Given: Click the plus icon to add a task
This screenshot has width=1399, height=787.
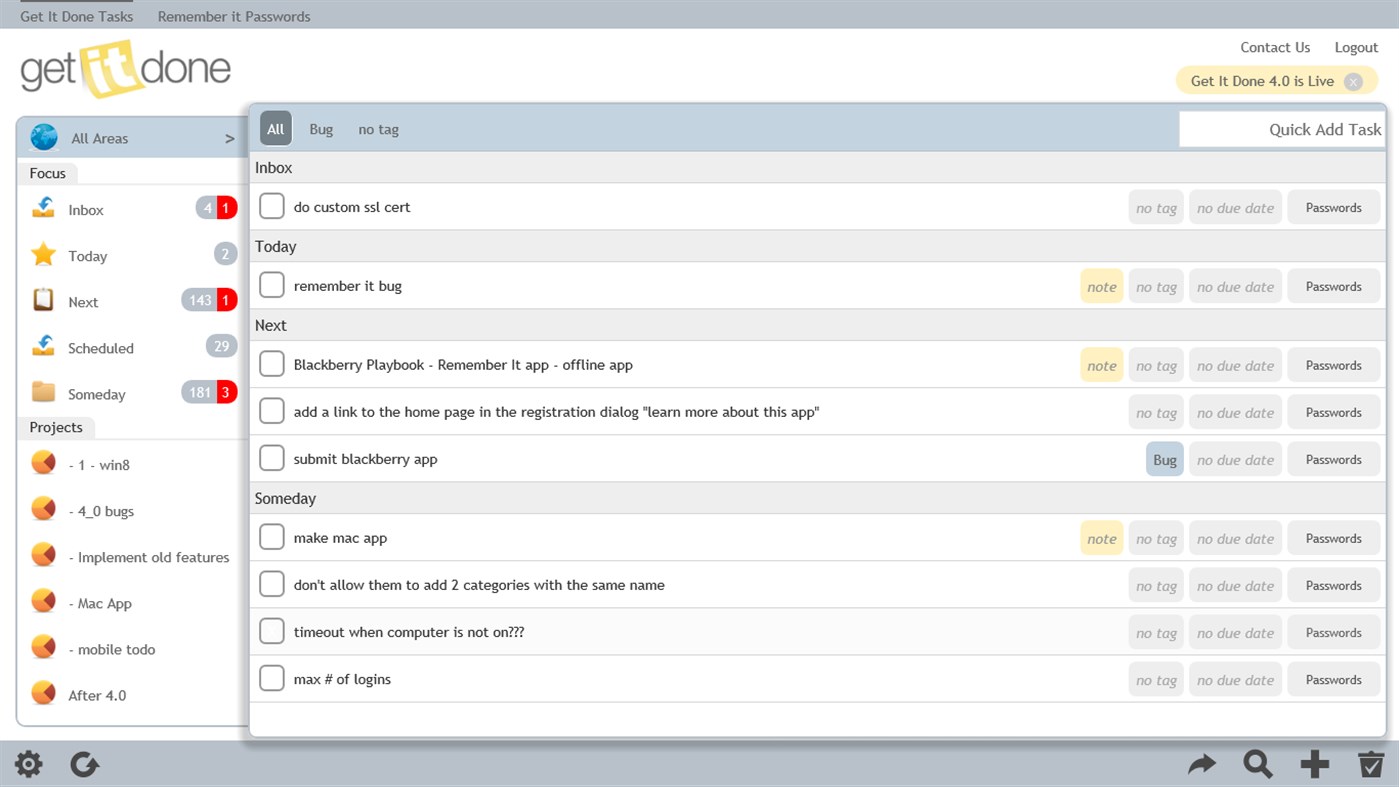Looking at the screenshot, I should [x=1314, y=764].
